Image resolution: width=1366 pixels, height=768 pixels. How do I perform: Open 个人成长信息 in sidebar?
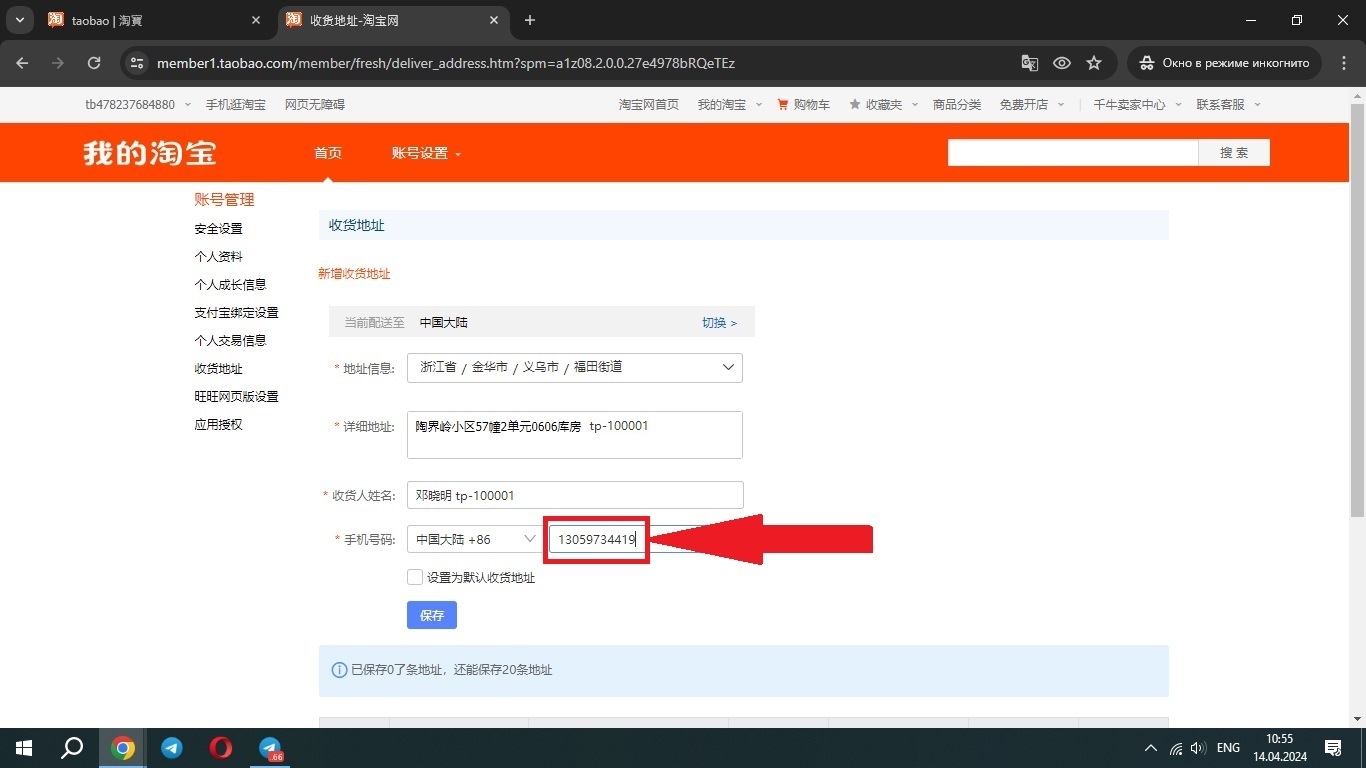coord(230,285)
